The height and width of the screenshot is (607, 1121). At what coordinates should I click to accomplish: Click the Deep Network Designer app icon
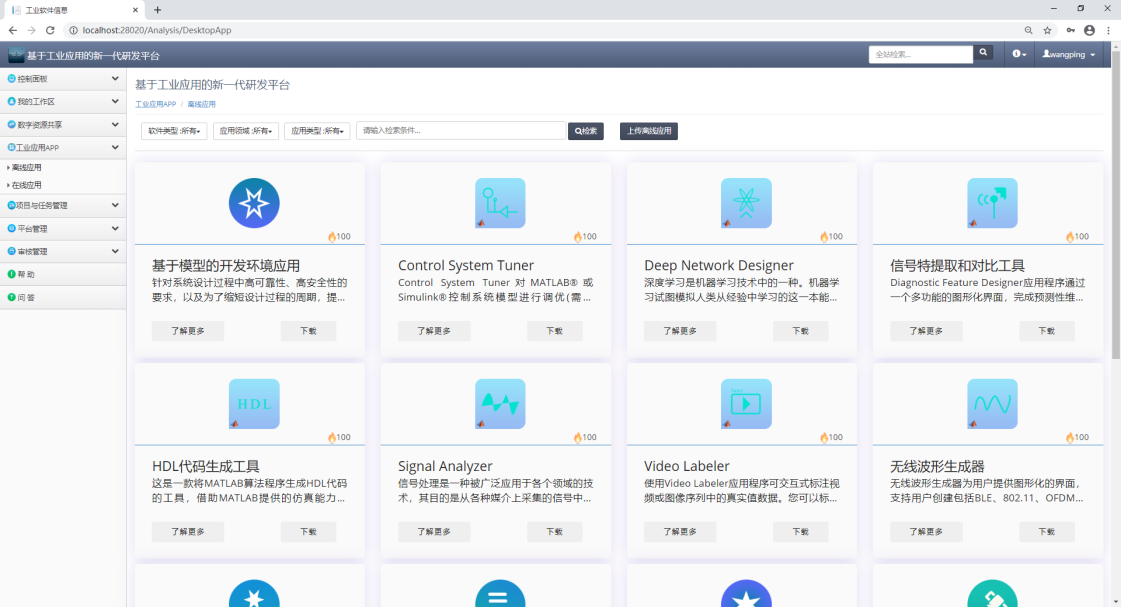(746, 203)
